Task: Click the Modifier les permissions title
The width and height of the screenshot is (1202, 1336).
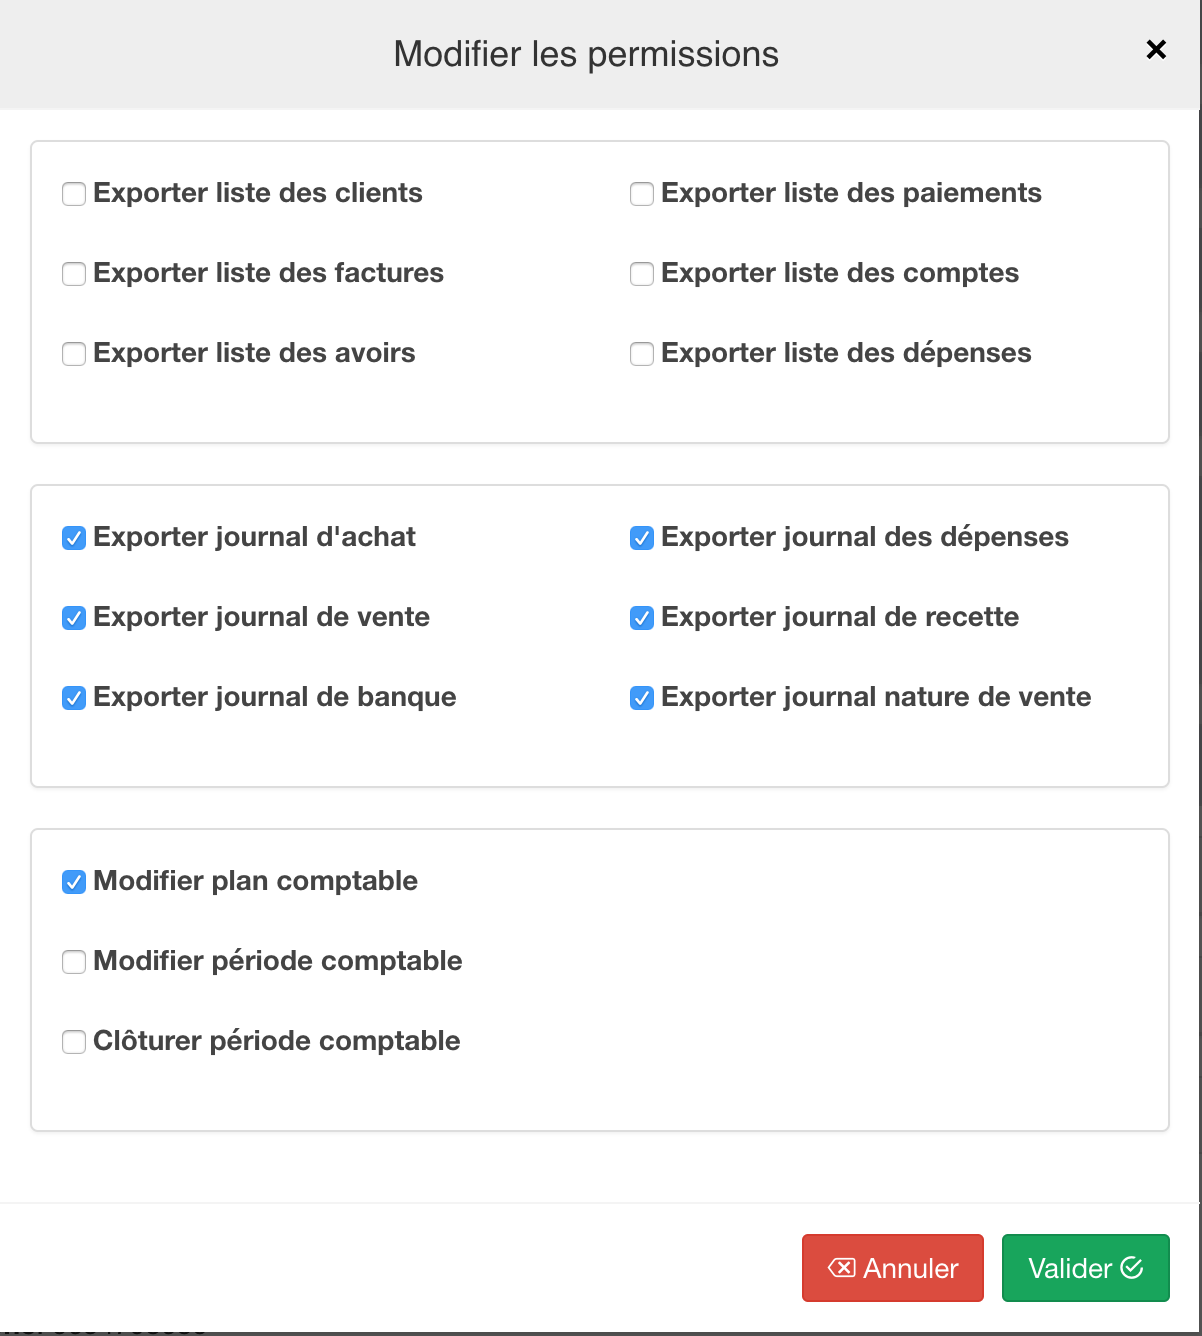Action: [x=586, y=54]
